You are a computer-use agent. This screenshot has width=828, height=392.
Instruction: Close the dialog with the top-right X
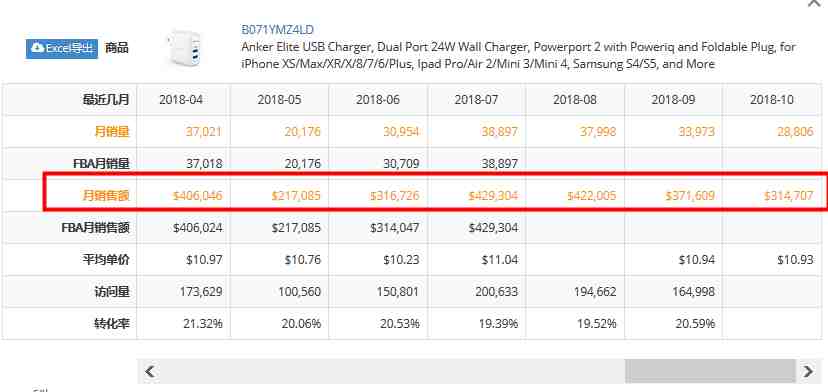tap(814, 3)
